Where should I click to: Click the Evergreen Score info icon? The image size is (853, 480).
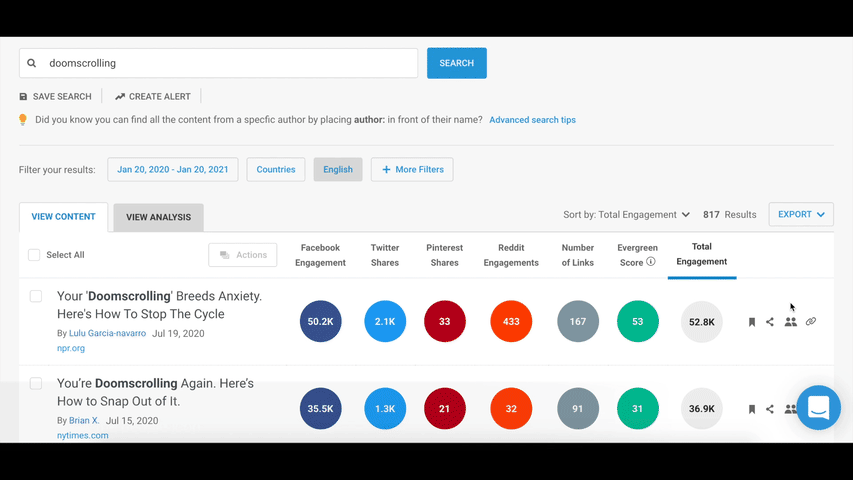[x=651, y=262]
